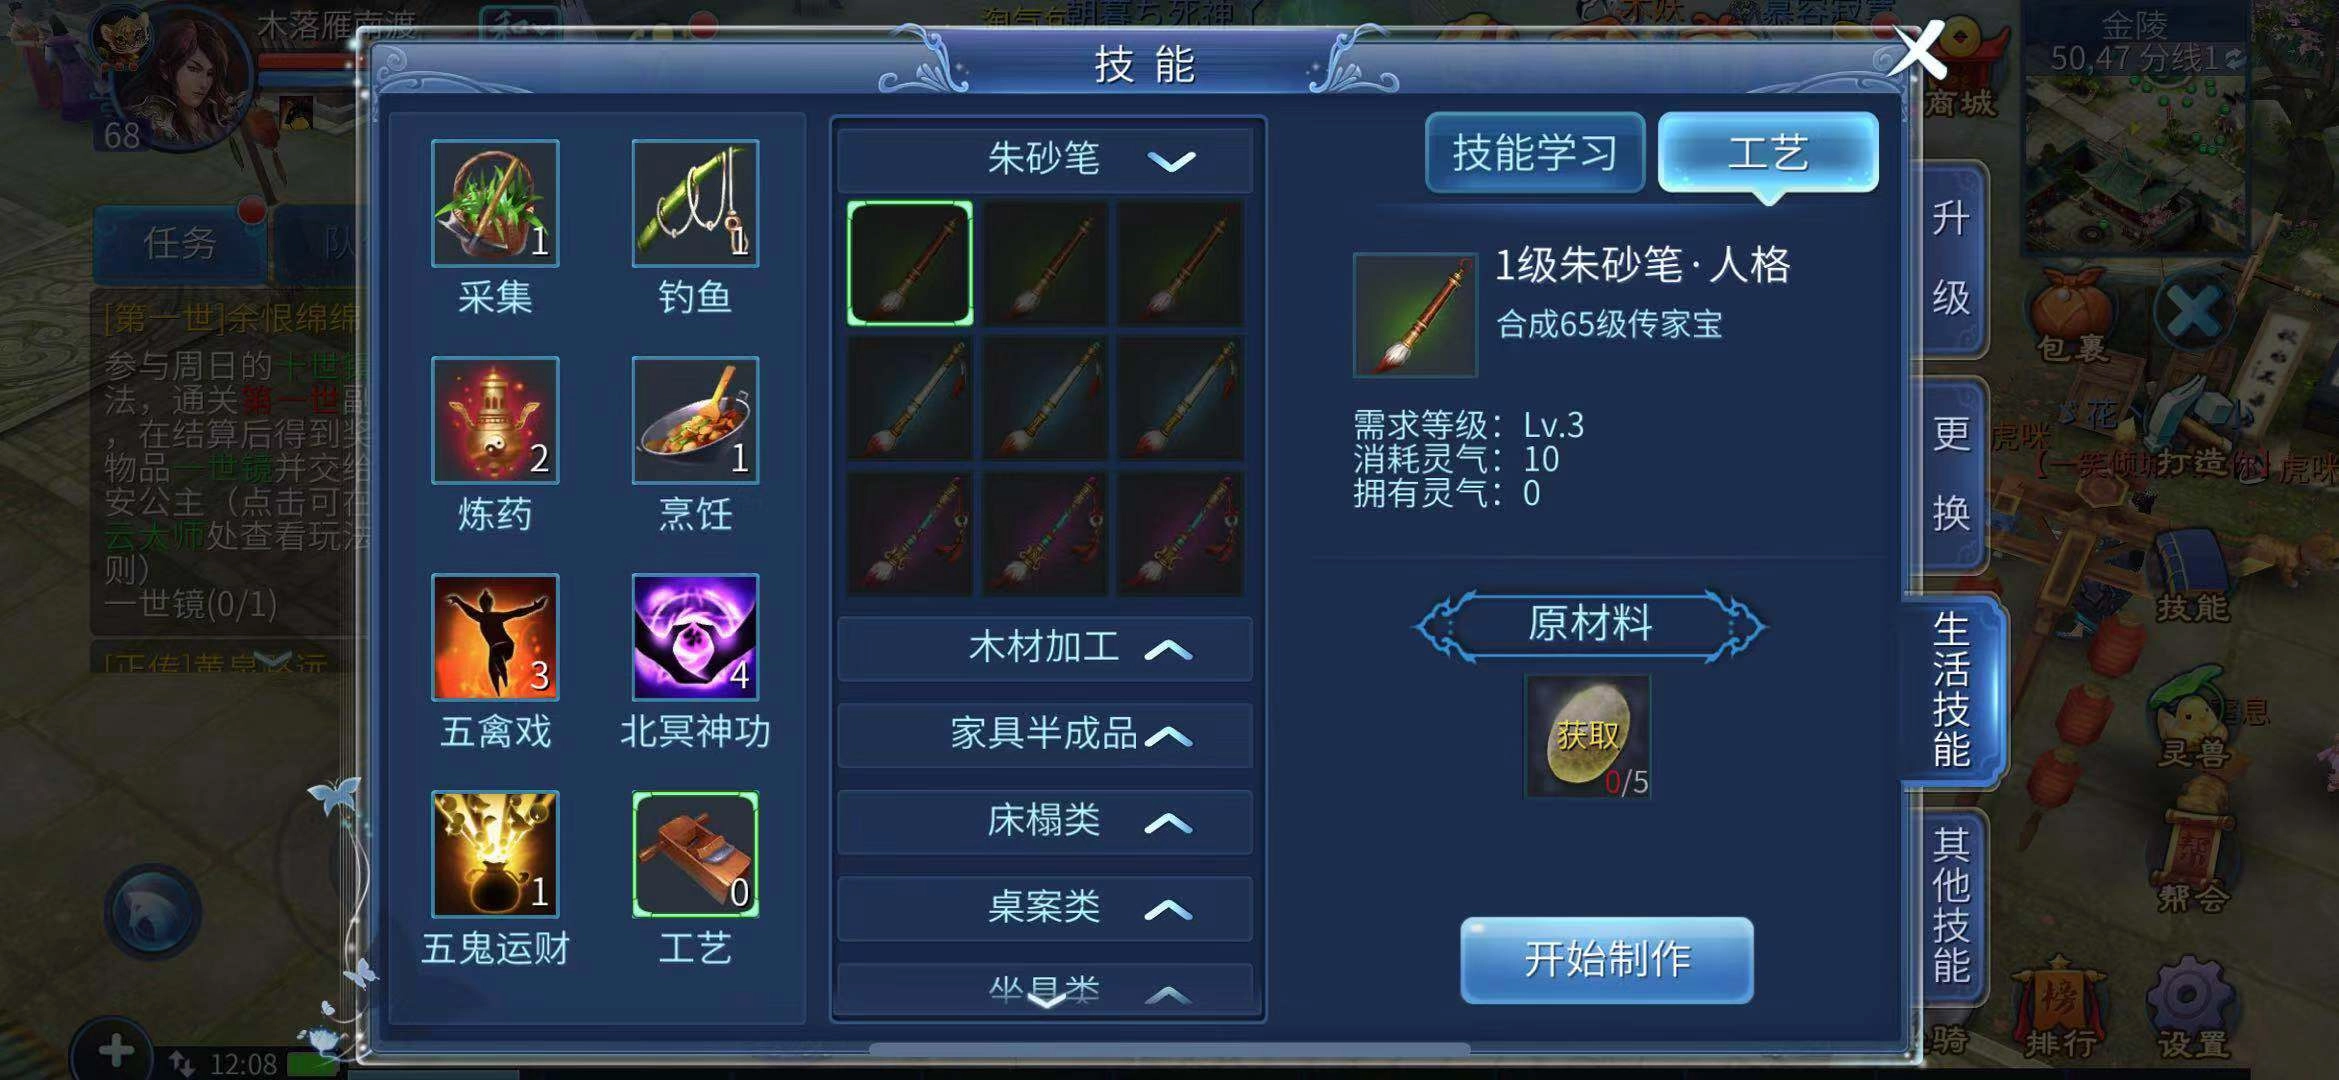The height and width of the screenshot is (1080, 2339).
Task: Expand the 桌案类 category
Action: [x=1045, y=908]
